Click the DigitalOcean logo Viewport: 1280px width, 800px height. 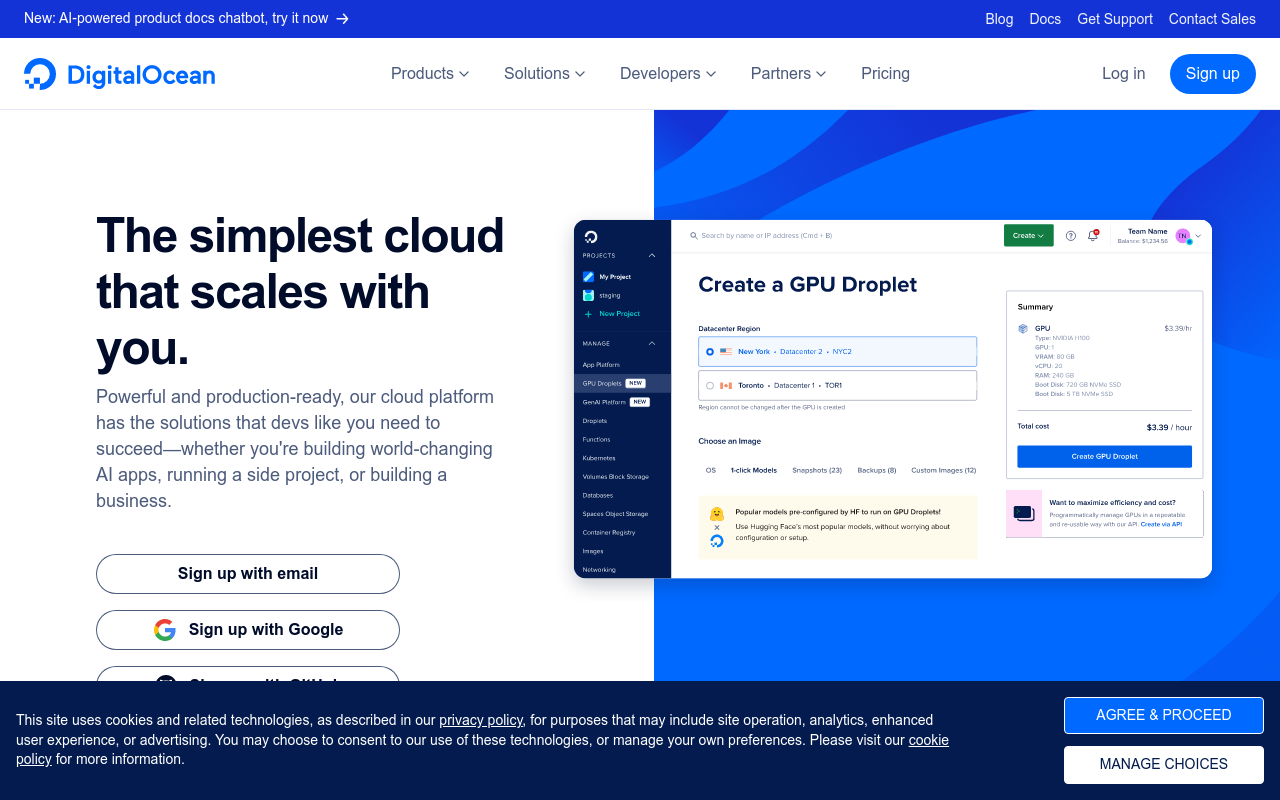pos(119,74)
